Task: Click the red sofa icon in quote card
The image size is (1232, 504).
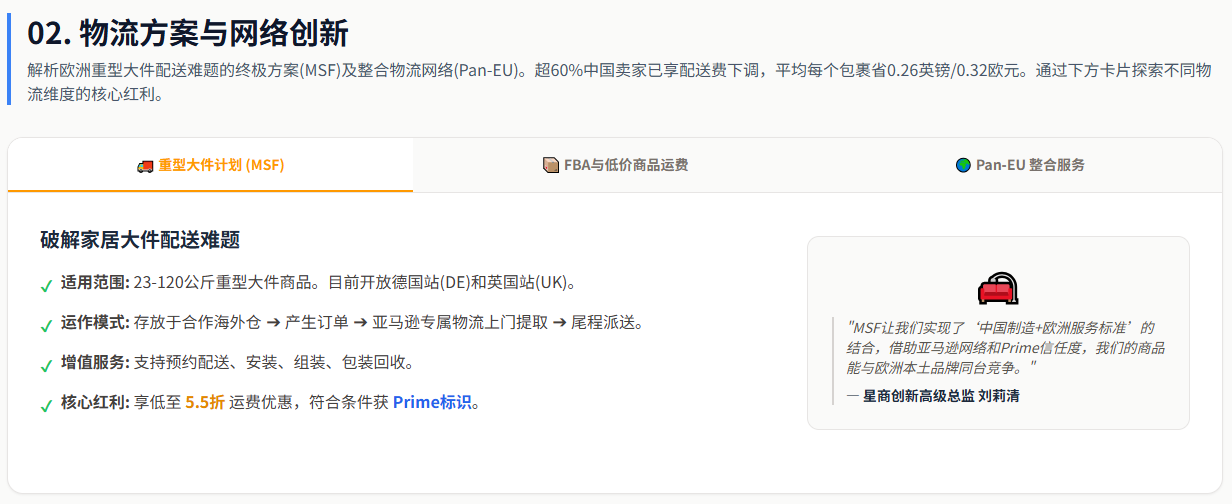Action: (x=998, y=289)
